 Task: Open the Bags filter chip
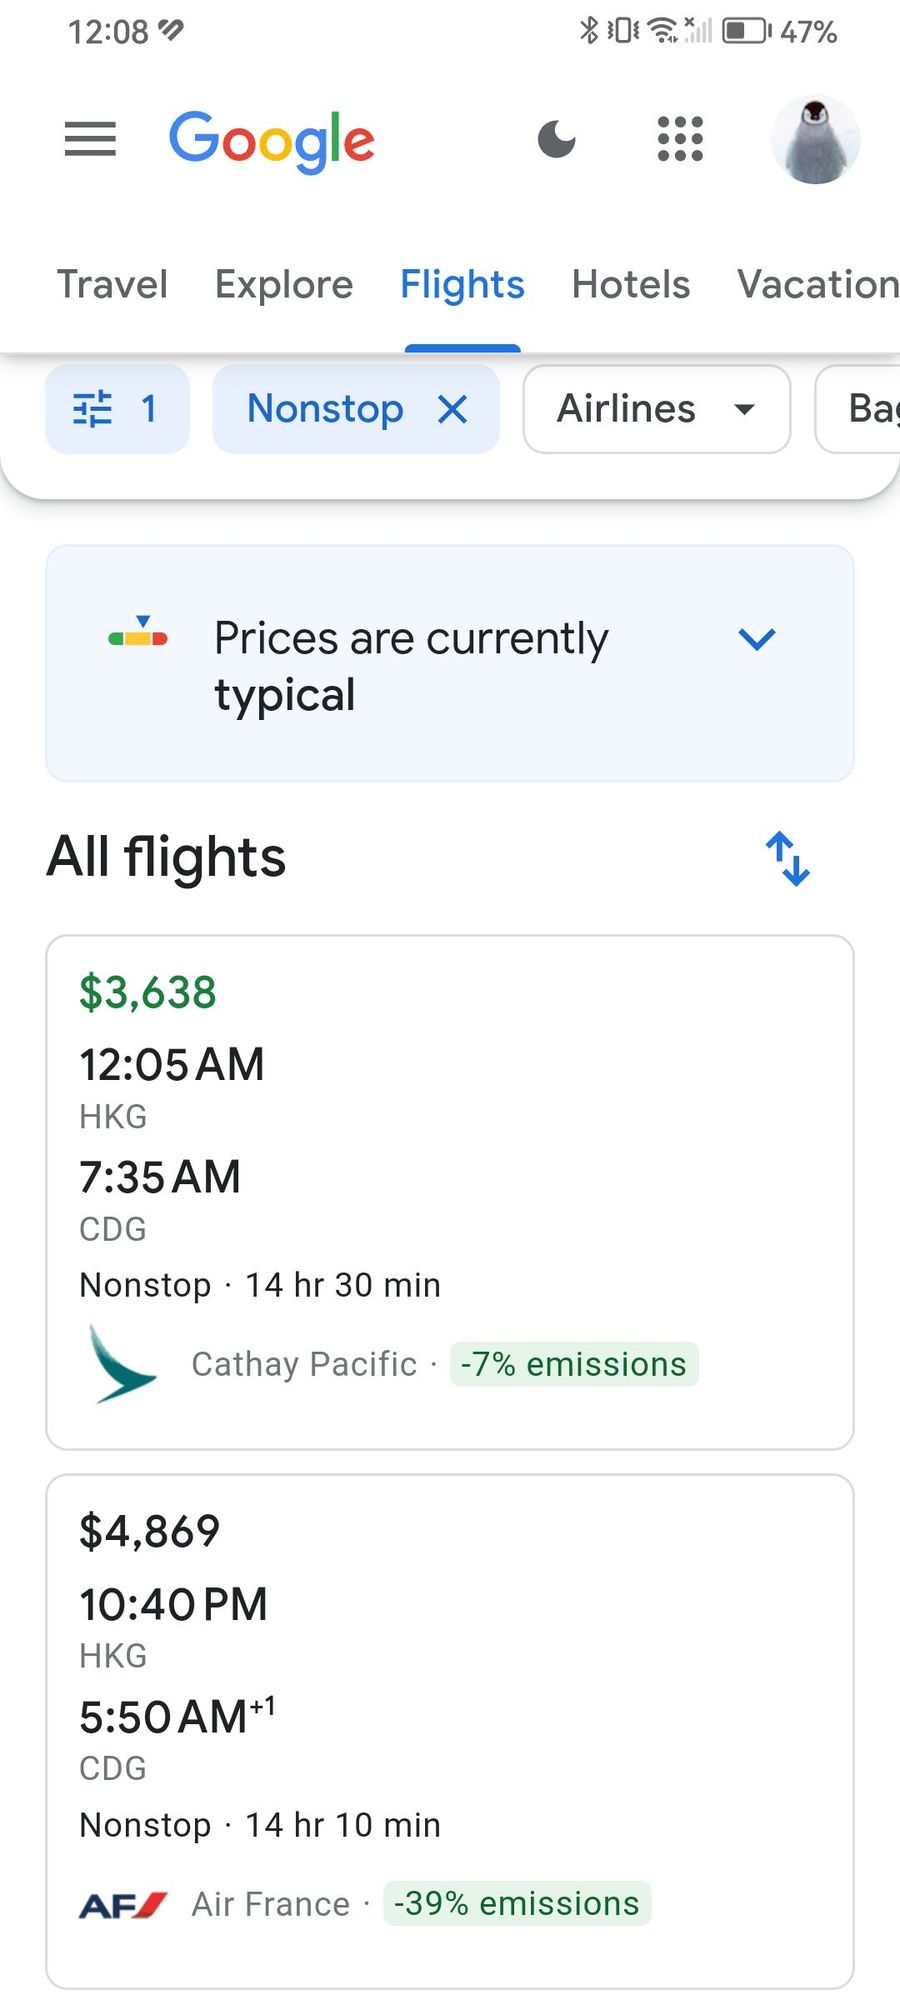[x=858, y=409]
